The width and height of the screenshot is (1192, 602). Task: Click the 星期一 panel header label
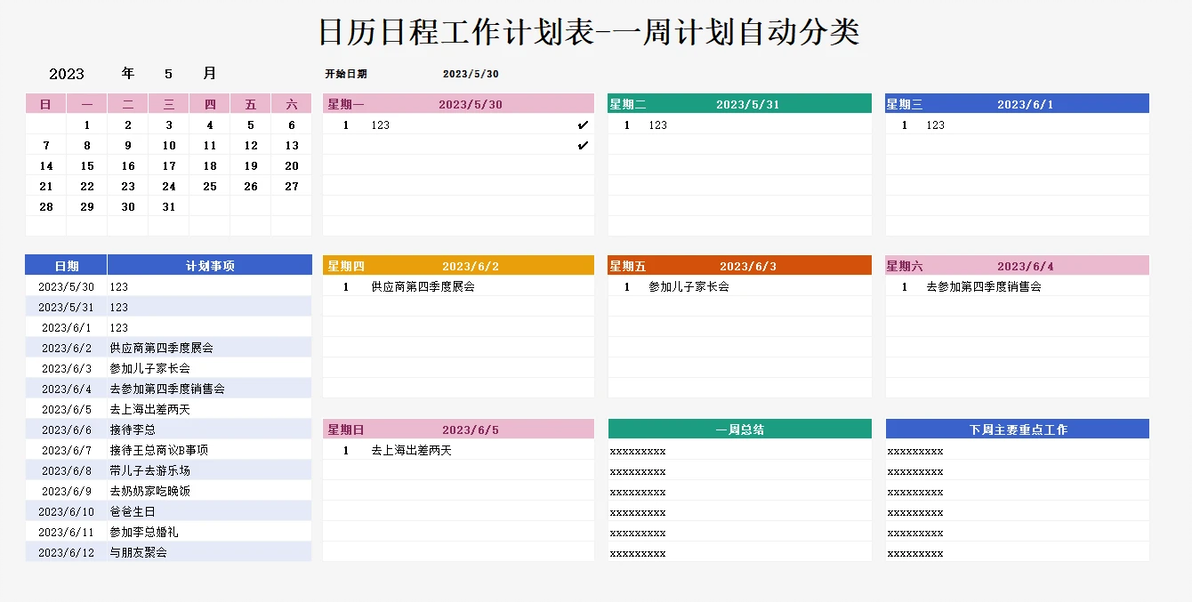pyautogui.click(x=346, y=104)
